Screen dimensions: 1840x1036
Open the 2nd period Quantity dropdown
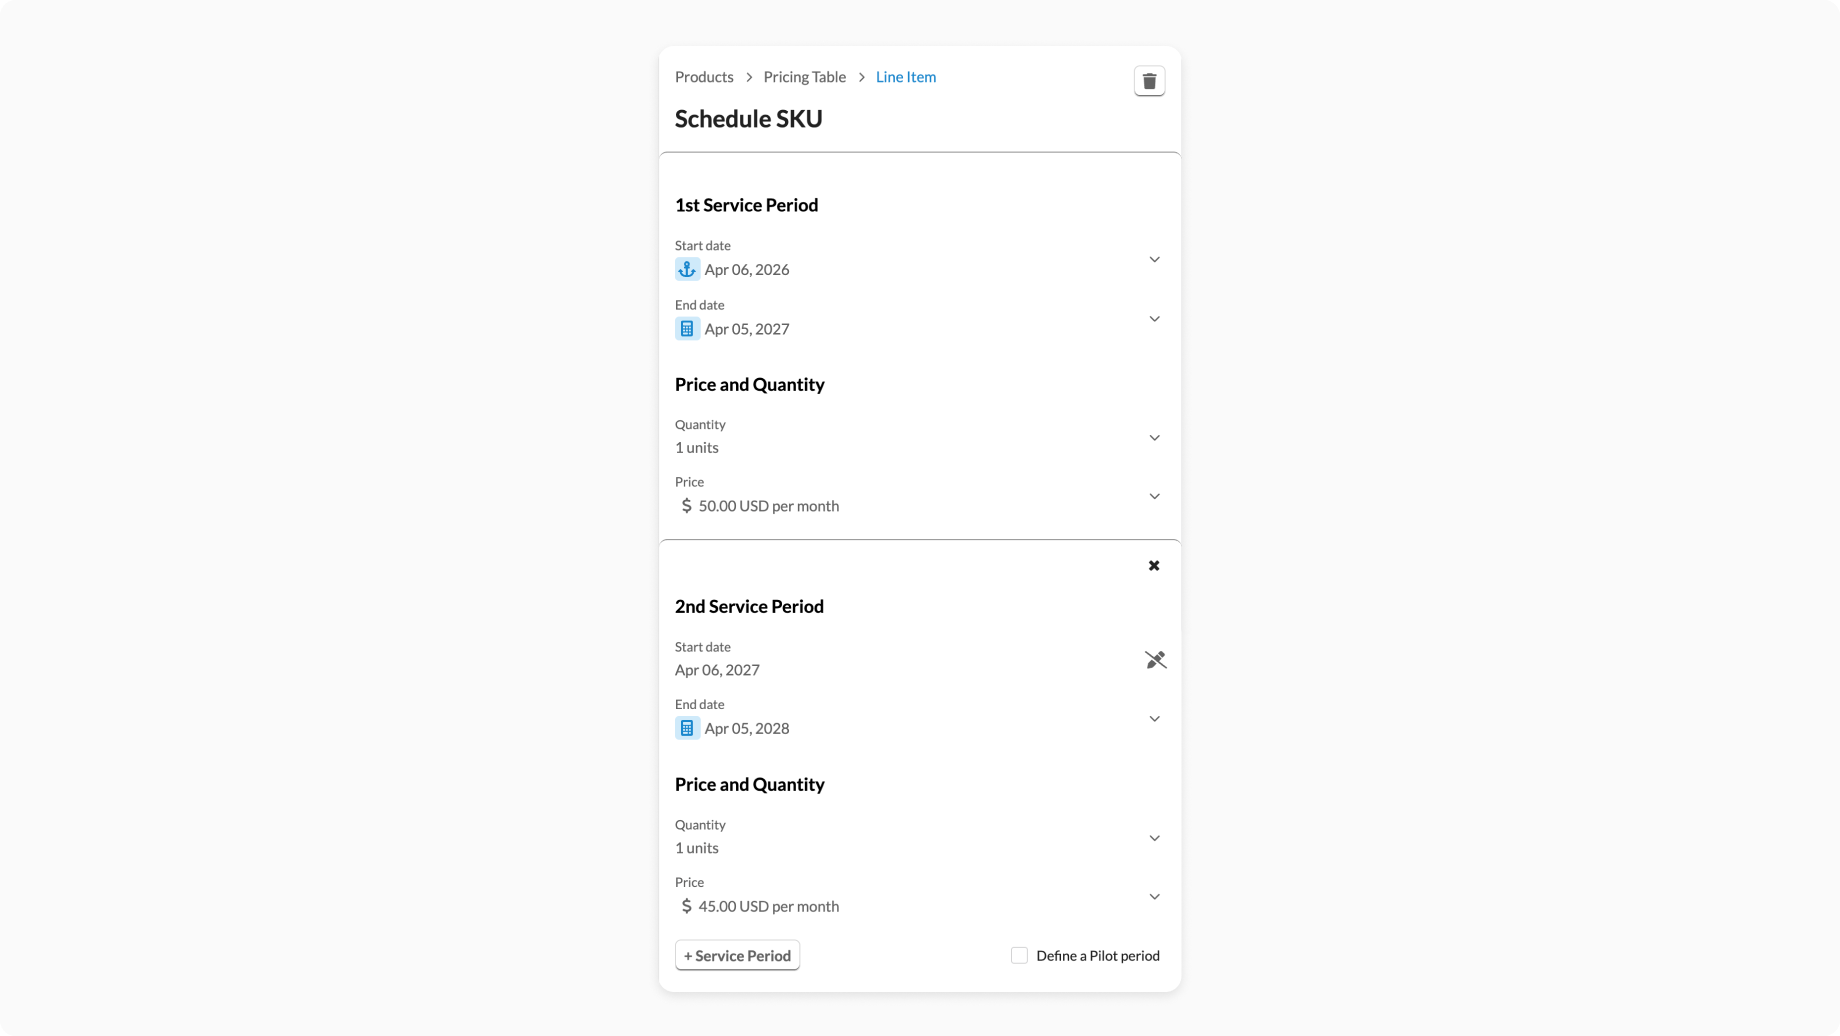click(x=1154, y=838)
